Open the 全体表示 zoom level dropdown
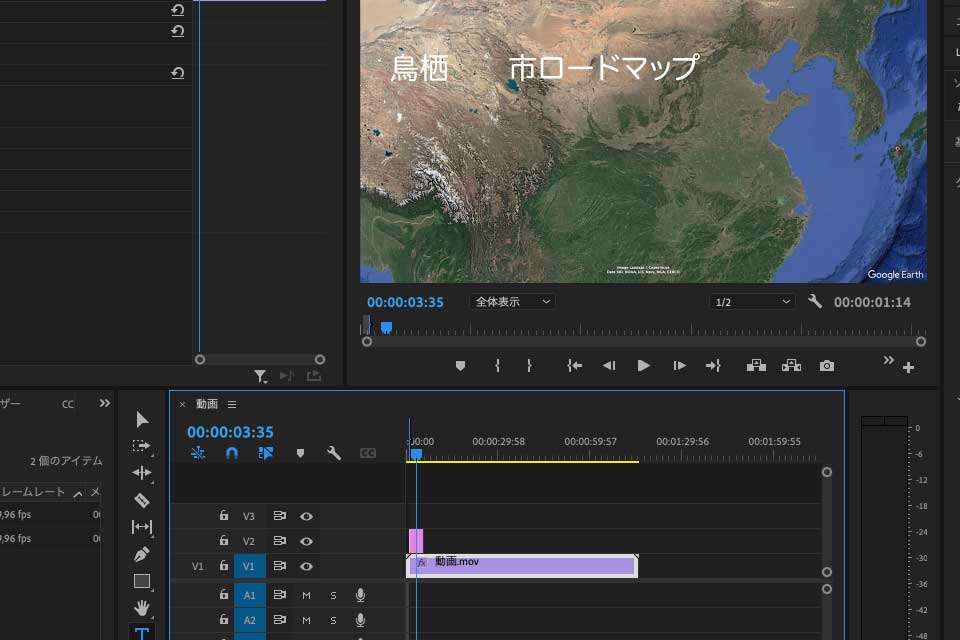This screenshot has width=960, height=640. [513, 302]
